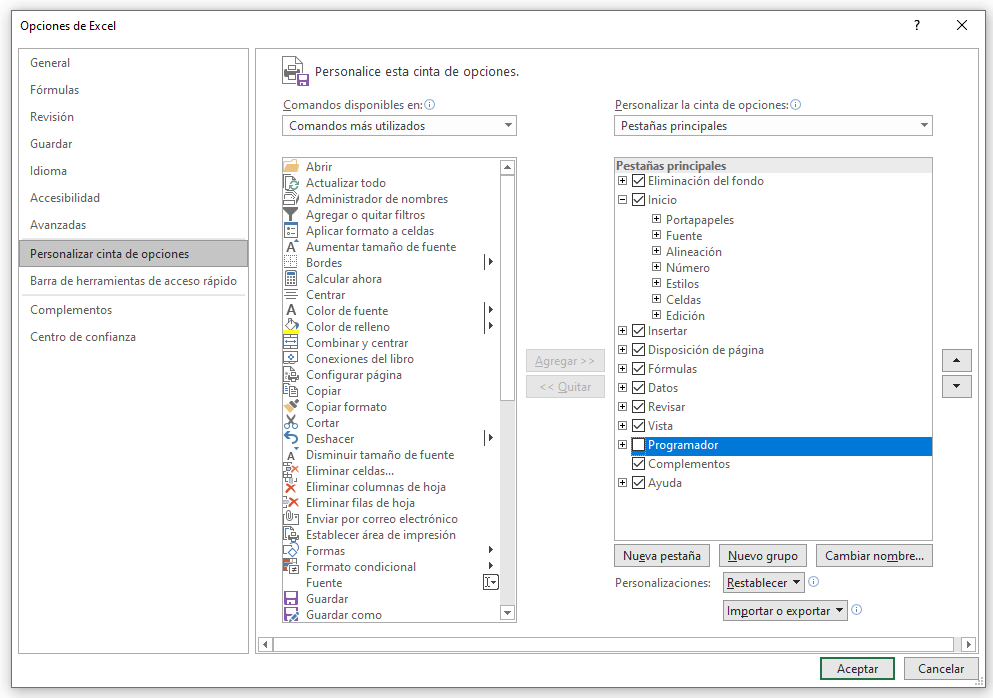993x698 pixels.
Task: Click info icon next to Comandos disponibles en
Action: point(429,105)
